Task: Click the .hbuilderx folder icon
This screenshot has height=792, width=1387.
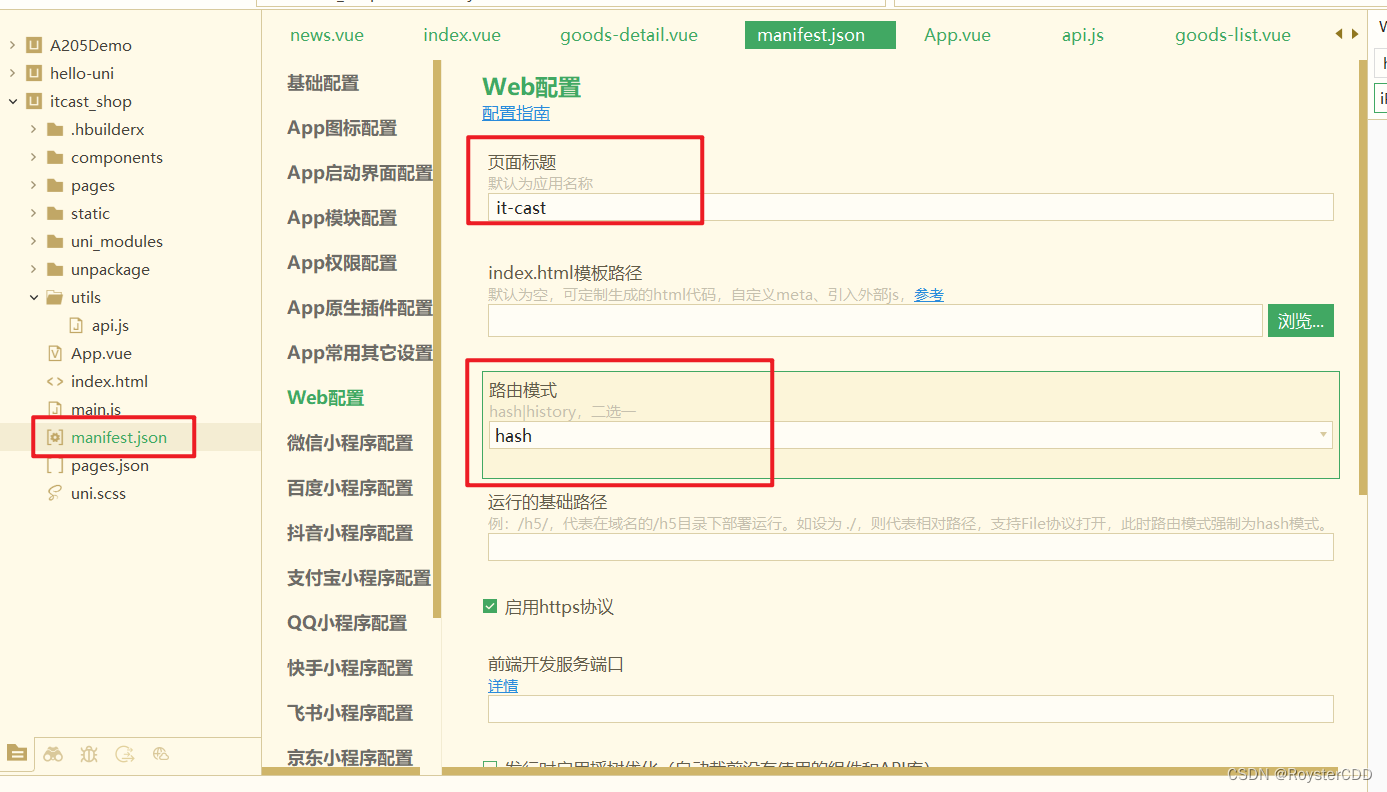Action: pos(55,129)
